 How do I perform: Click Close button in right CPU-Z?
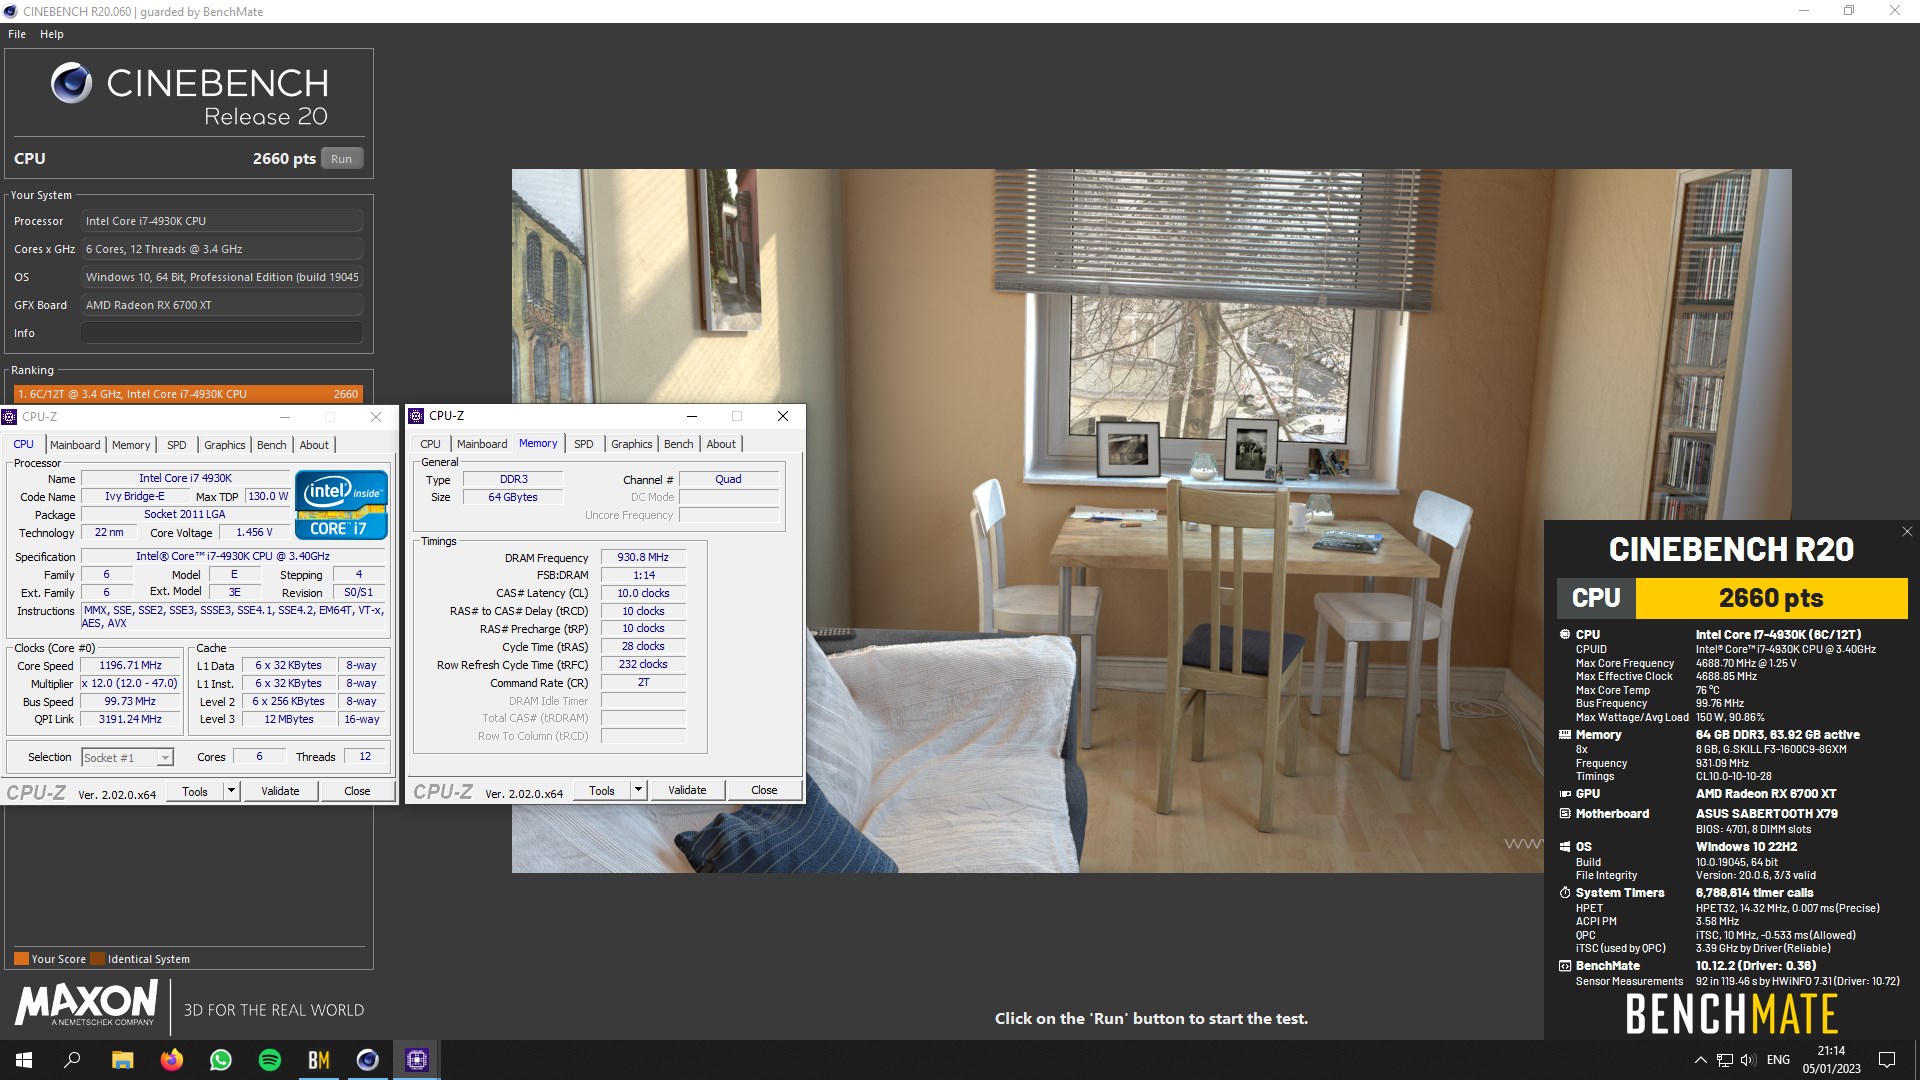764,790
